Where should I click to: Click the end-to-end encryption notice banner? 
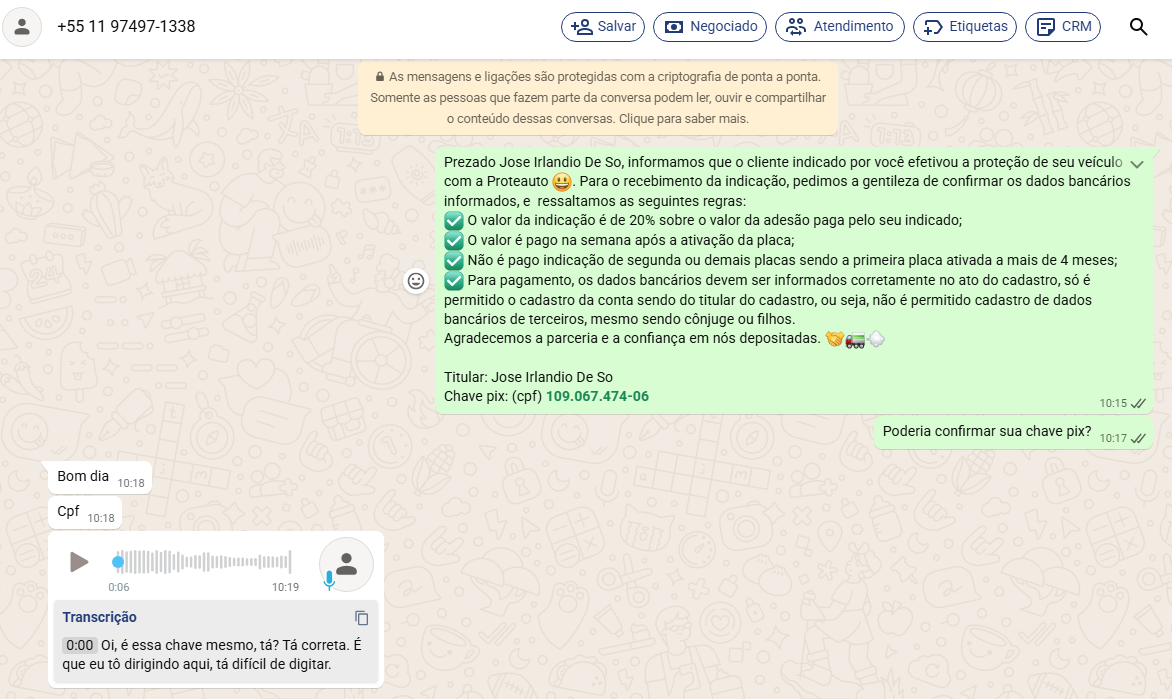(x=597, y=98)
